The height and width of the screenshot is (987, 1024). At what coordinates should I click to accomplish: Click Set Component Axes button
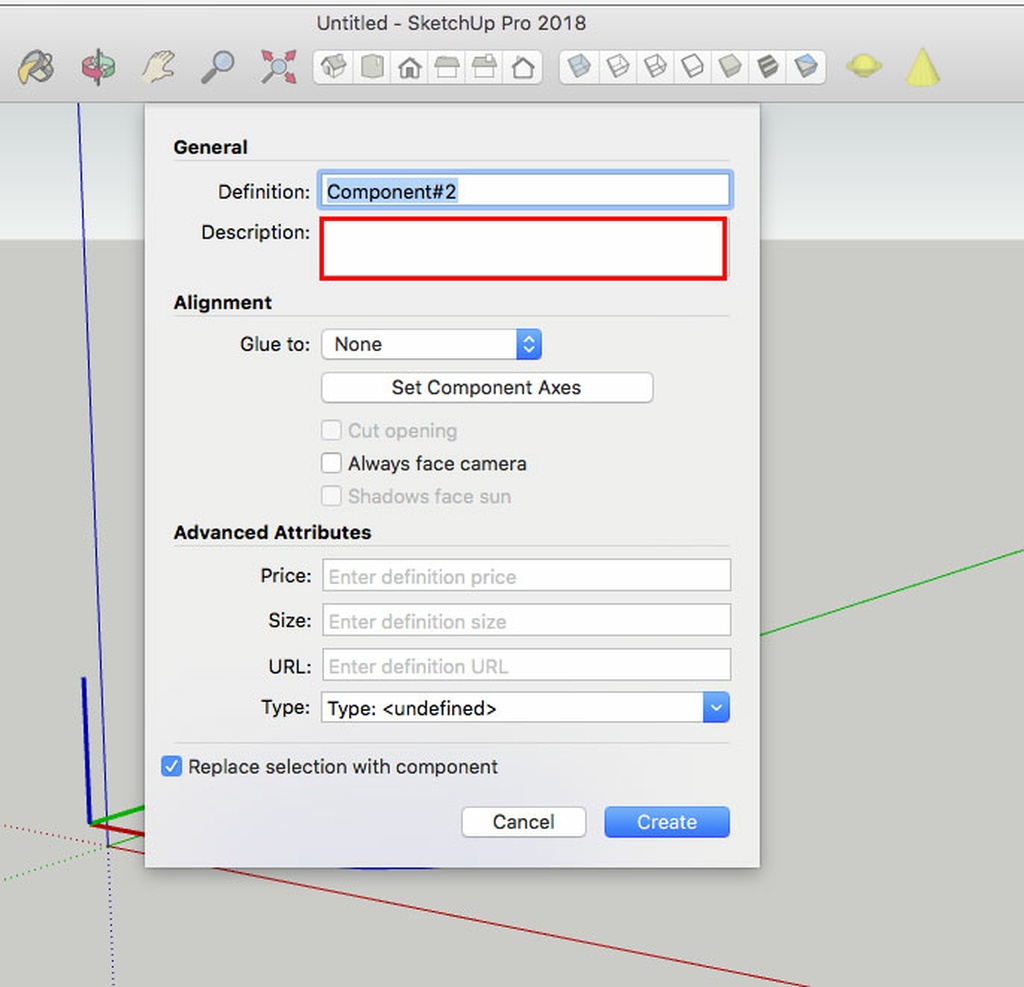click(486, 388)
